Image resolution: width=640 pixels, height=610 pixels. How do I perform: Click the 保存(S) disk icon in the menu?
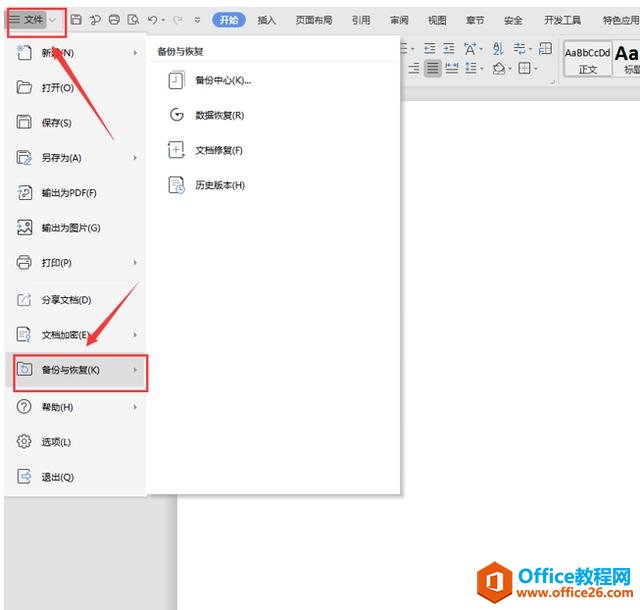24,122
